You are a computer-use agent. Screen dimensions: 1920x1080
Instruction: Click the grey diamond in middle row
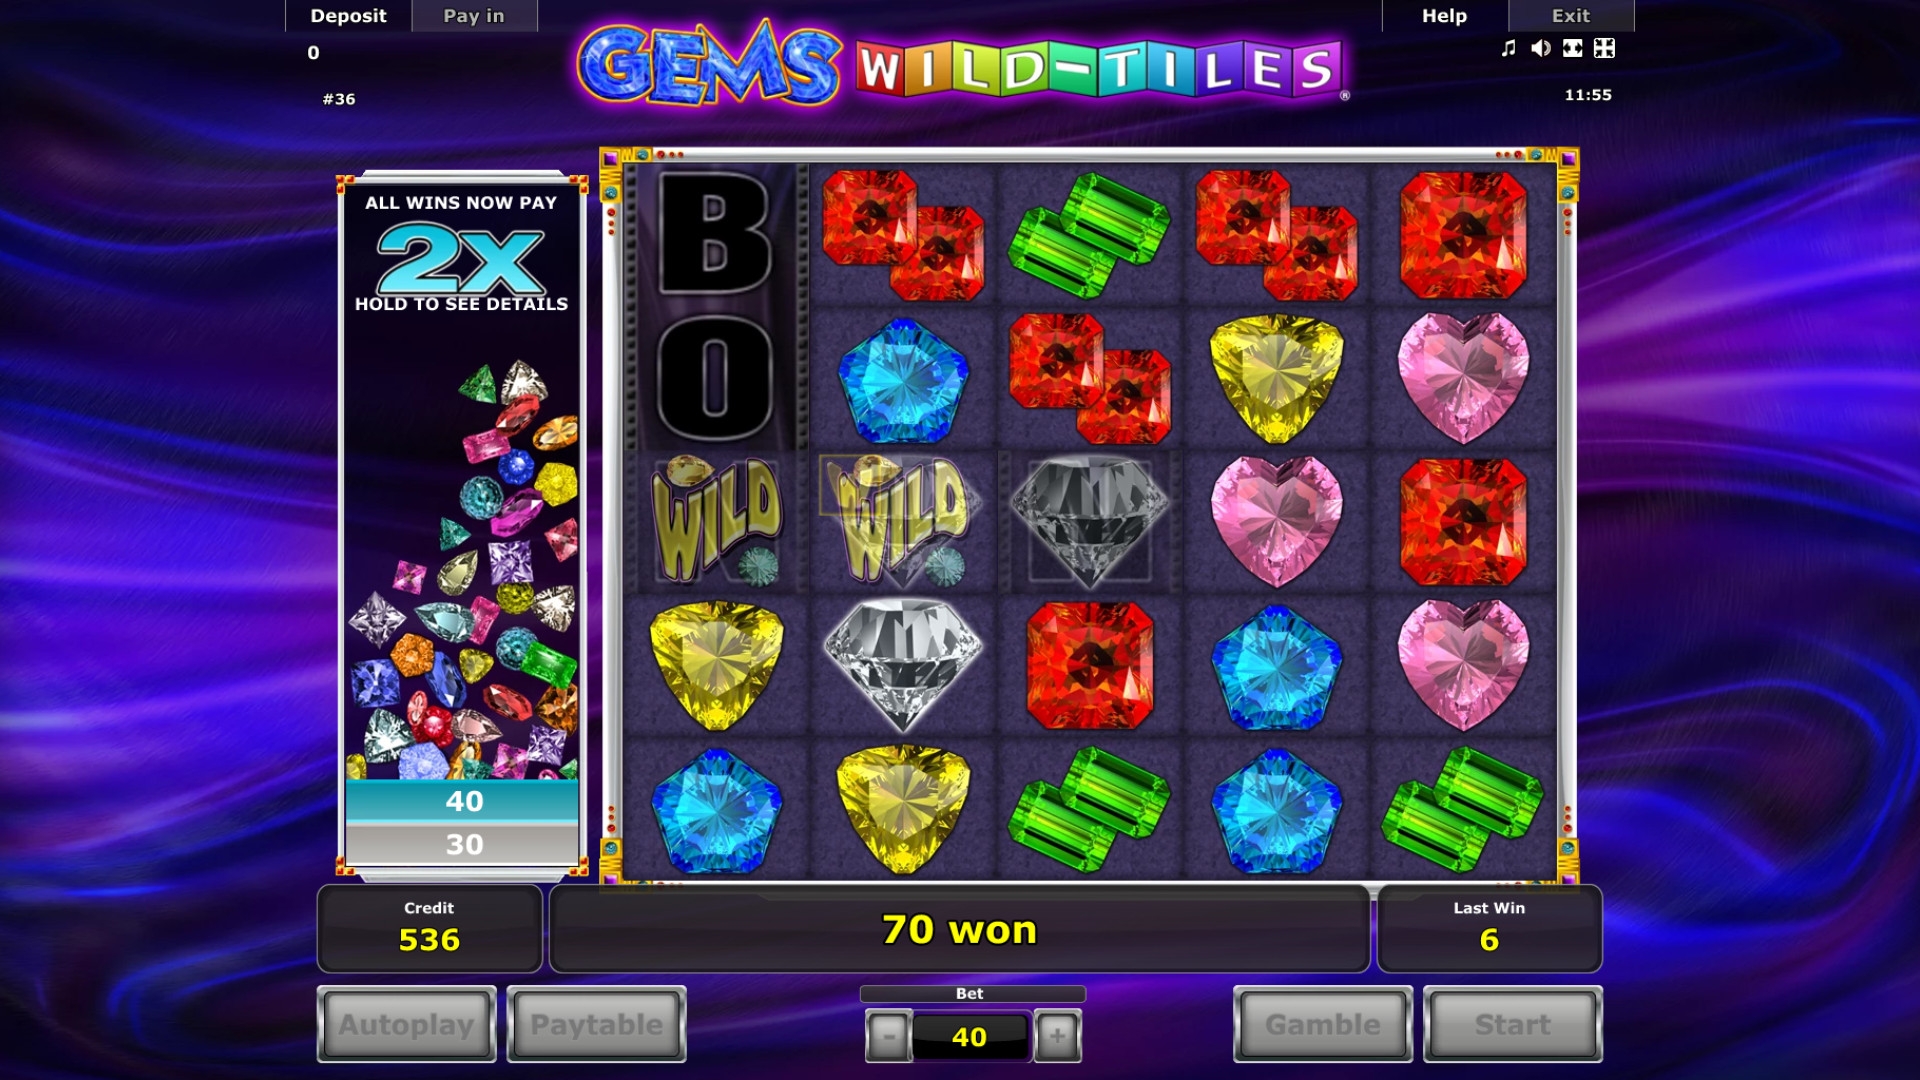(1089, 521)
